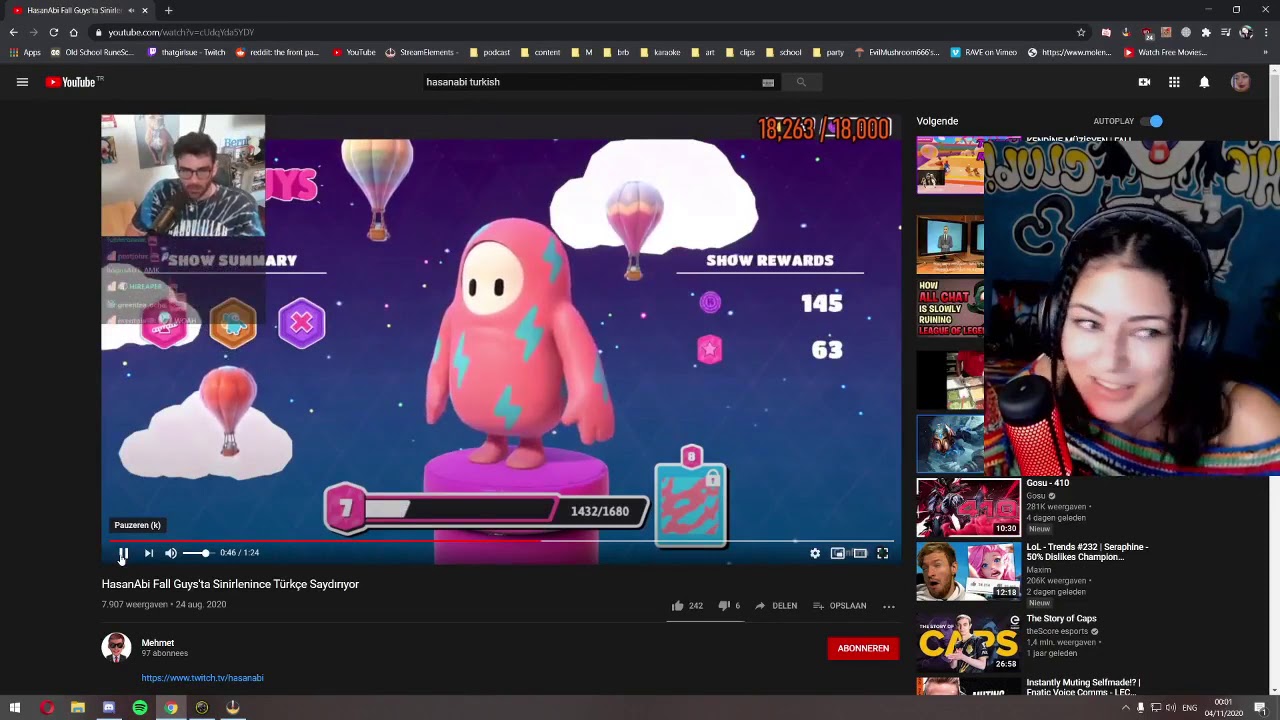The height and width of the screenshot is (720, 1280).
Task: Open the StreamElements bookmark
Action: (x=421, y=52)
